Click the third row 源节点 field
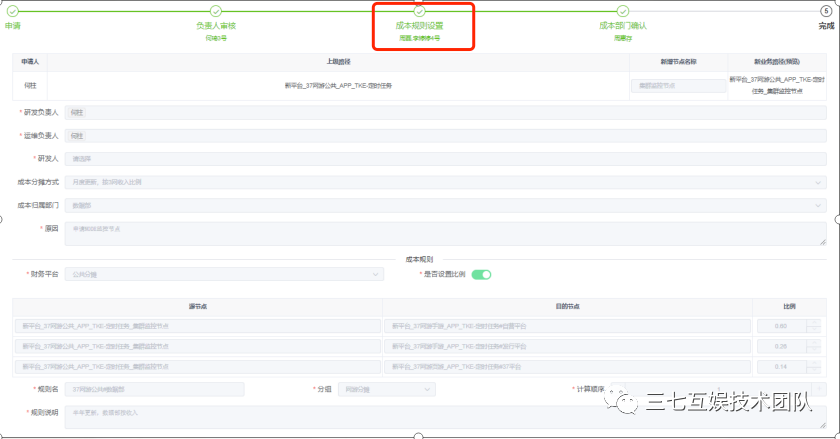This screenshot has width=840, height=439. [x=198, y=367]
